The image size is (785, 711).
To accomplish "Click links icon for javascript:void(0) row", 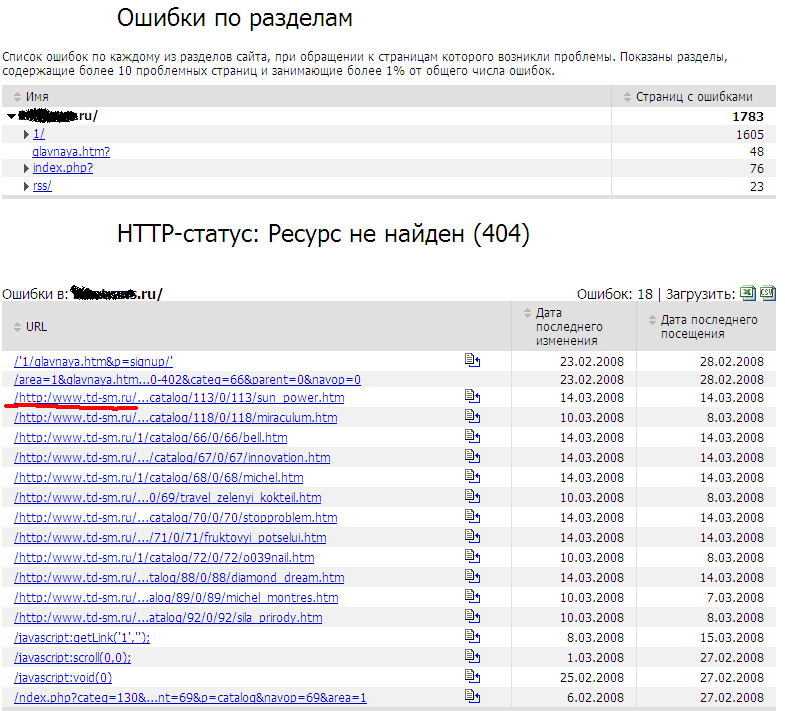I will pos(473,677).
